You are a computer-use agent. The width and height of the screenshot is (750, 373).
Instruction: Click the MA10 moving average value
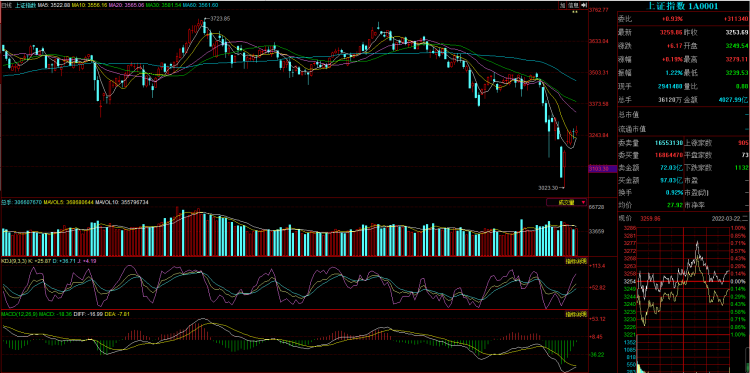tap(89, 5)
